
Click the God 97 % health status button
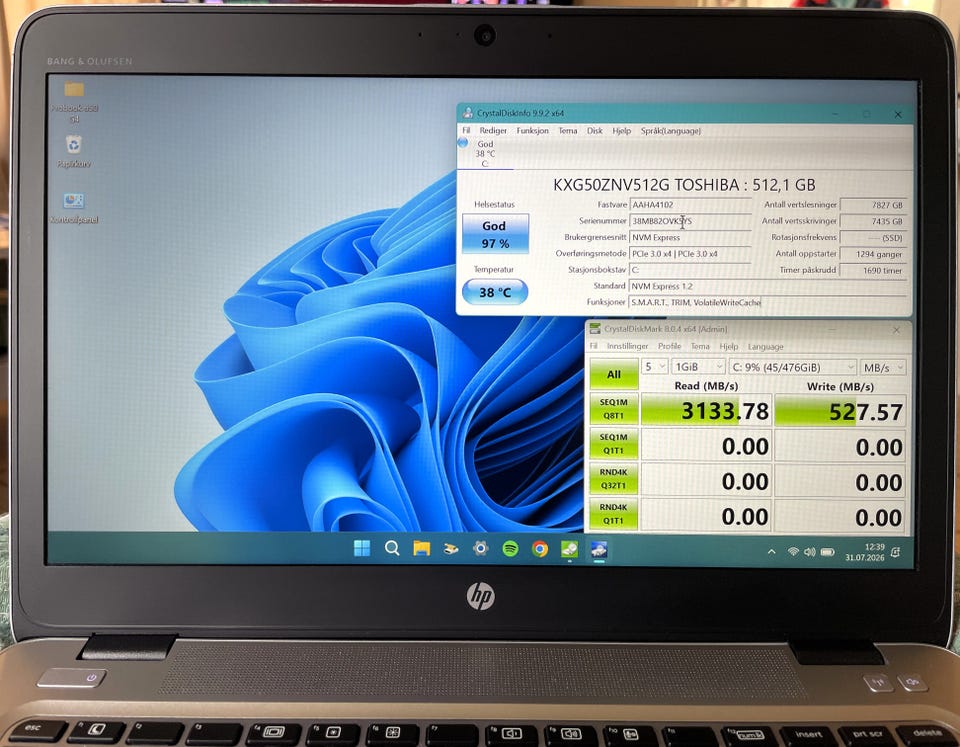coord(495,234)
